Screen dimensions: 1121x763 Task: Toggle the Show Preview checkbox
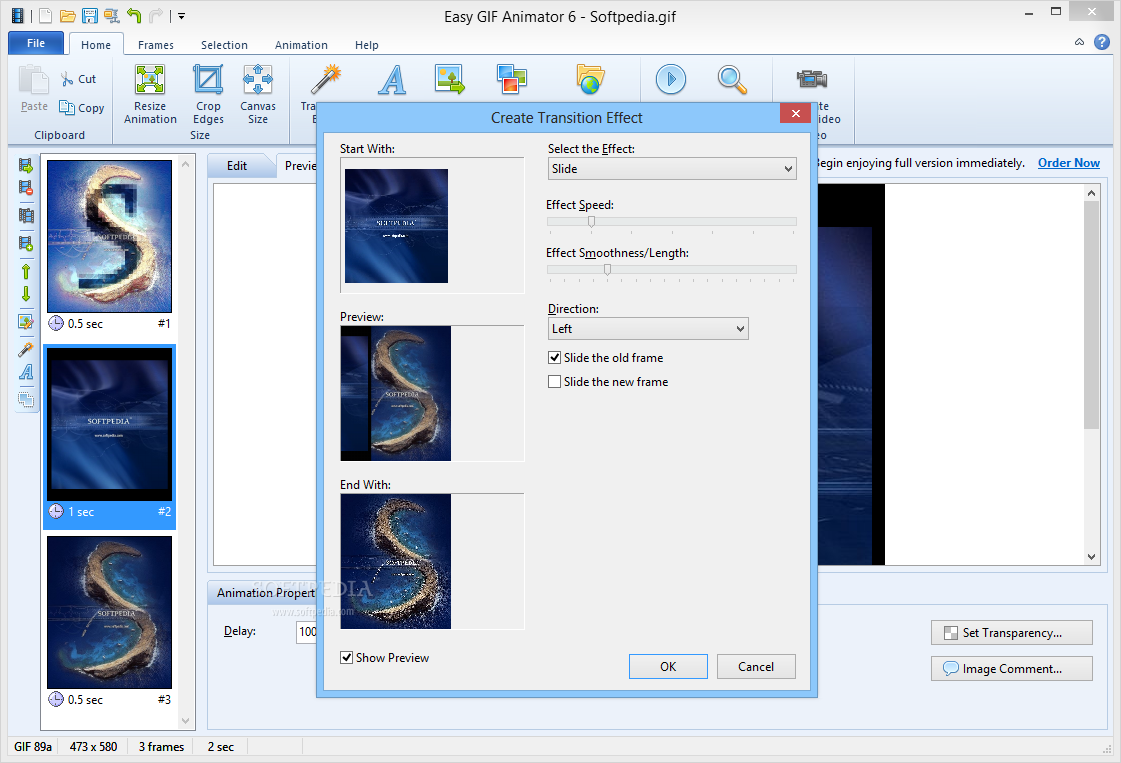coord(347,657)
